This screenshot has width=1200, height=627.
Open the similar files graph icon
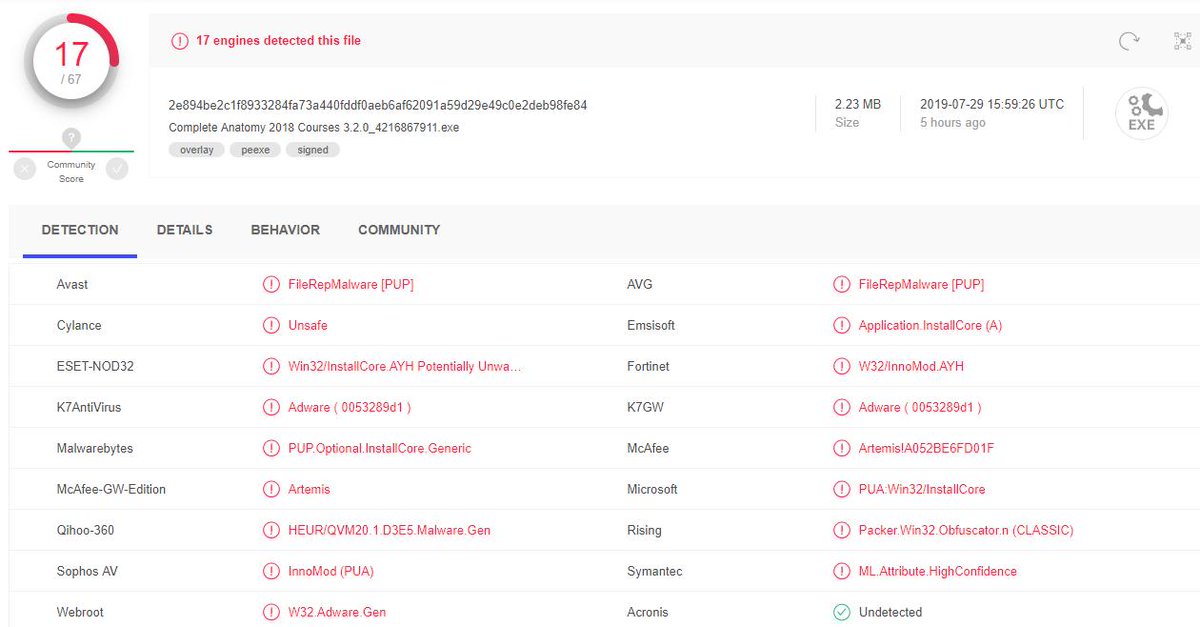click(x=1183, y=41)
